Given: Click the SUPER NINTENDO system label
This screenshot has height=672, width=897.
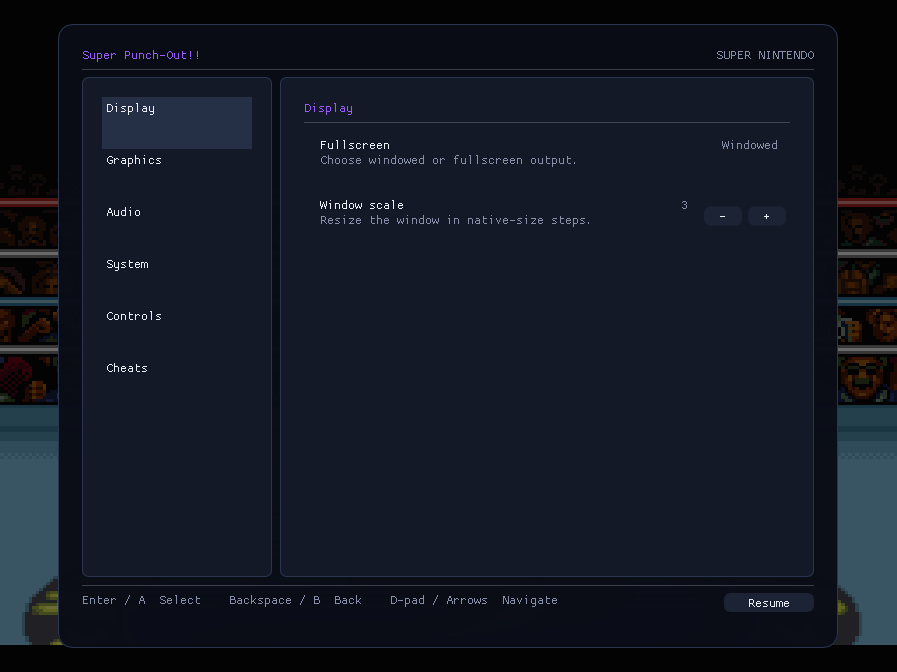Looking at the screenshot, I should [765, 55].
